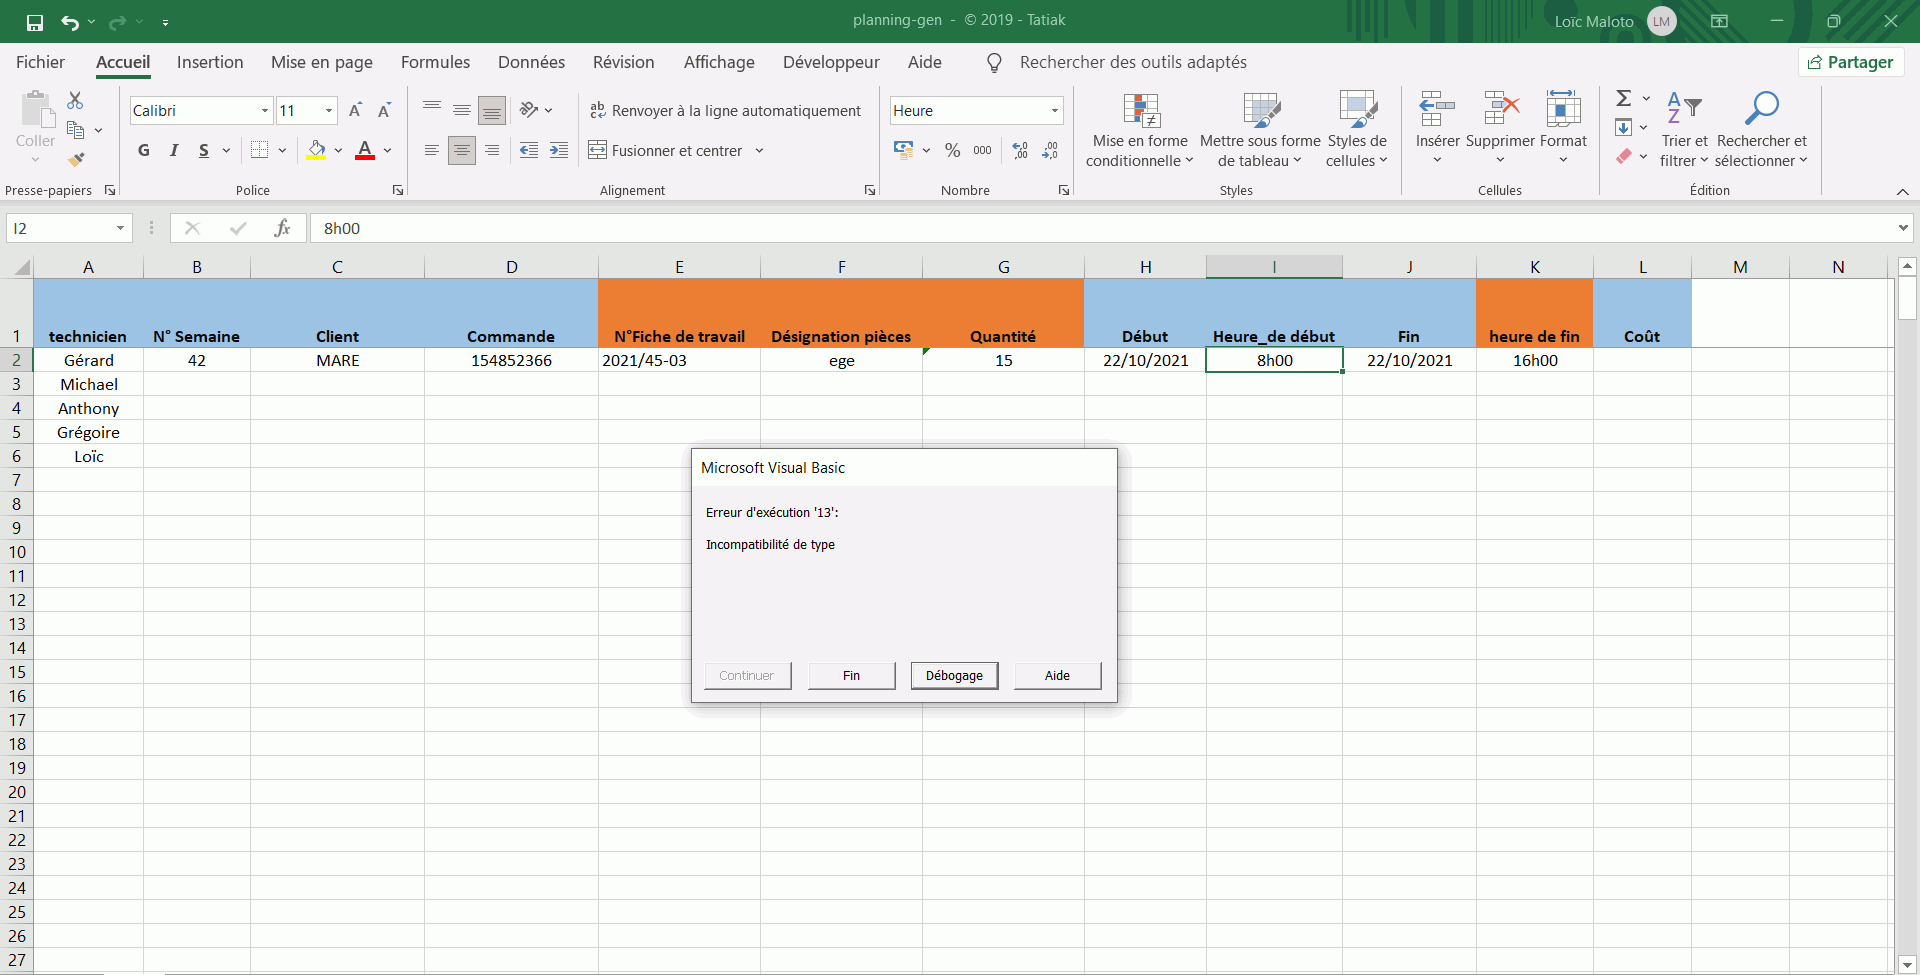The image size is (1920, 975).
Task: Click the Format Painter brush icon
Action: click(76, 160)
